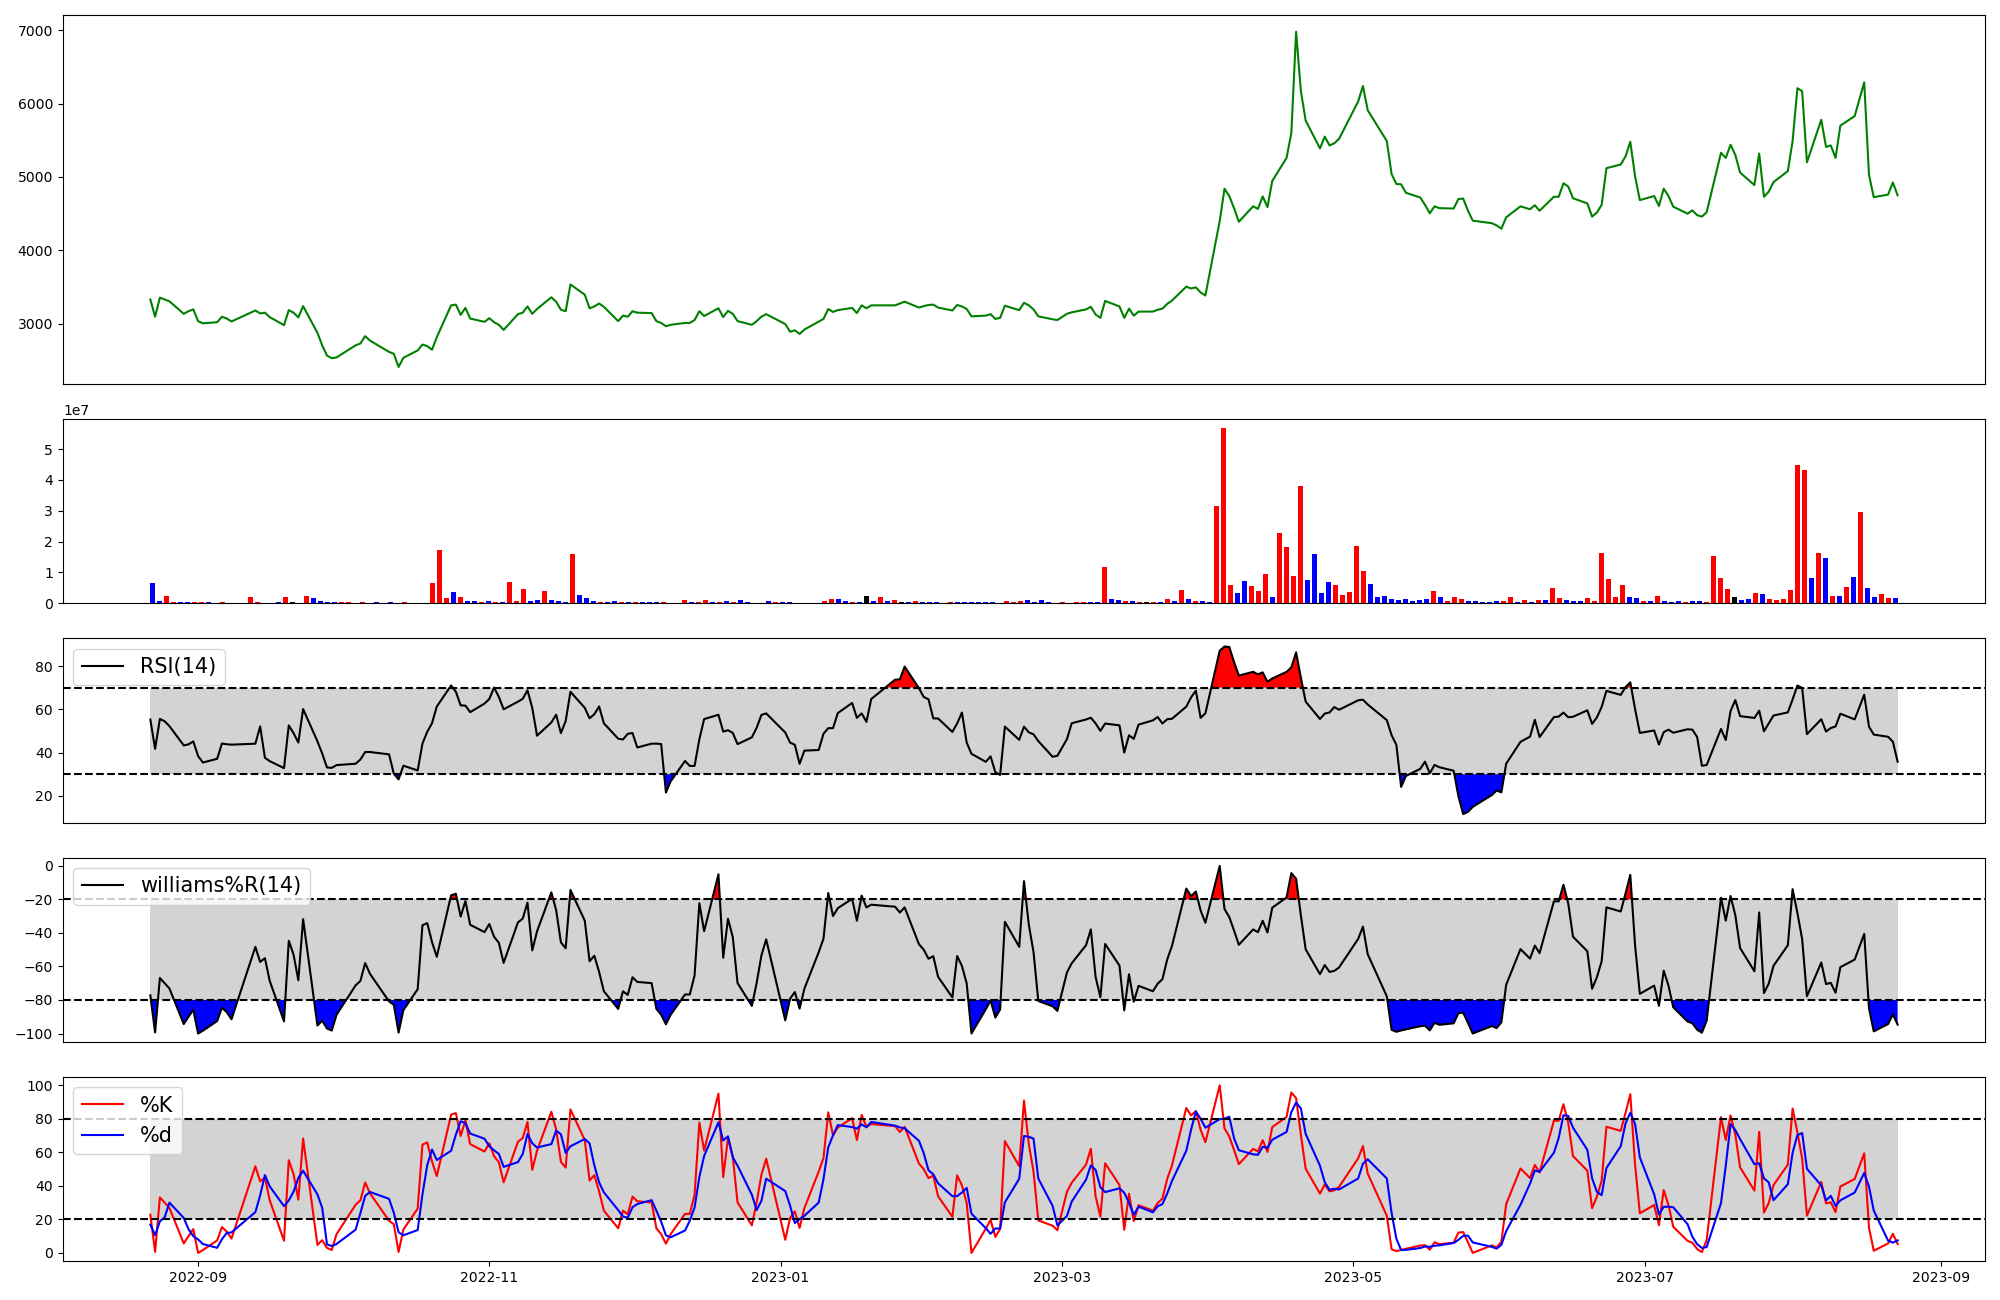
Task: Click the tallest red volume bar
Action: 1223,515
